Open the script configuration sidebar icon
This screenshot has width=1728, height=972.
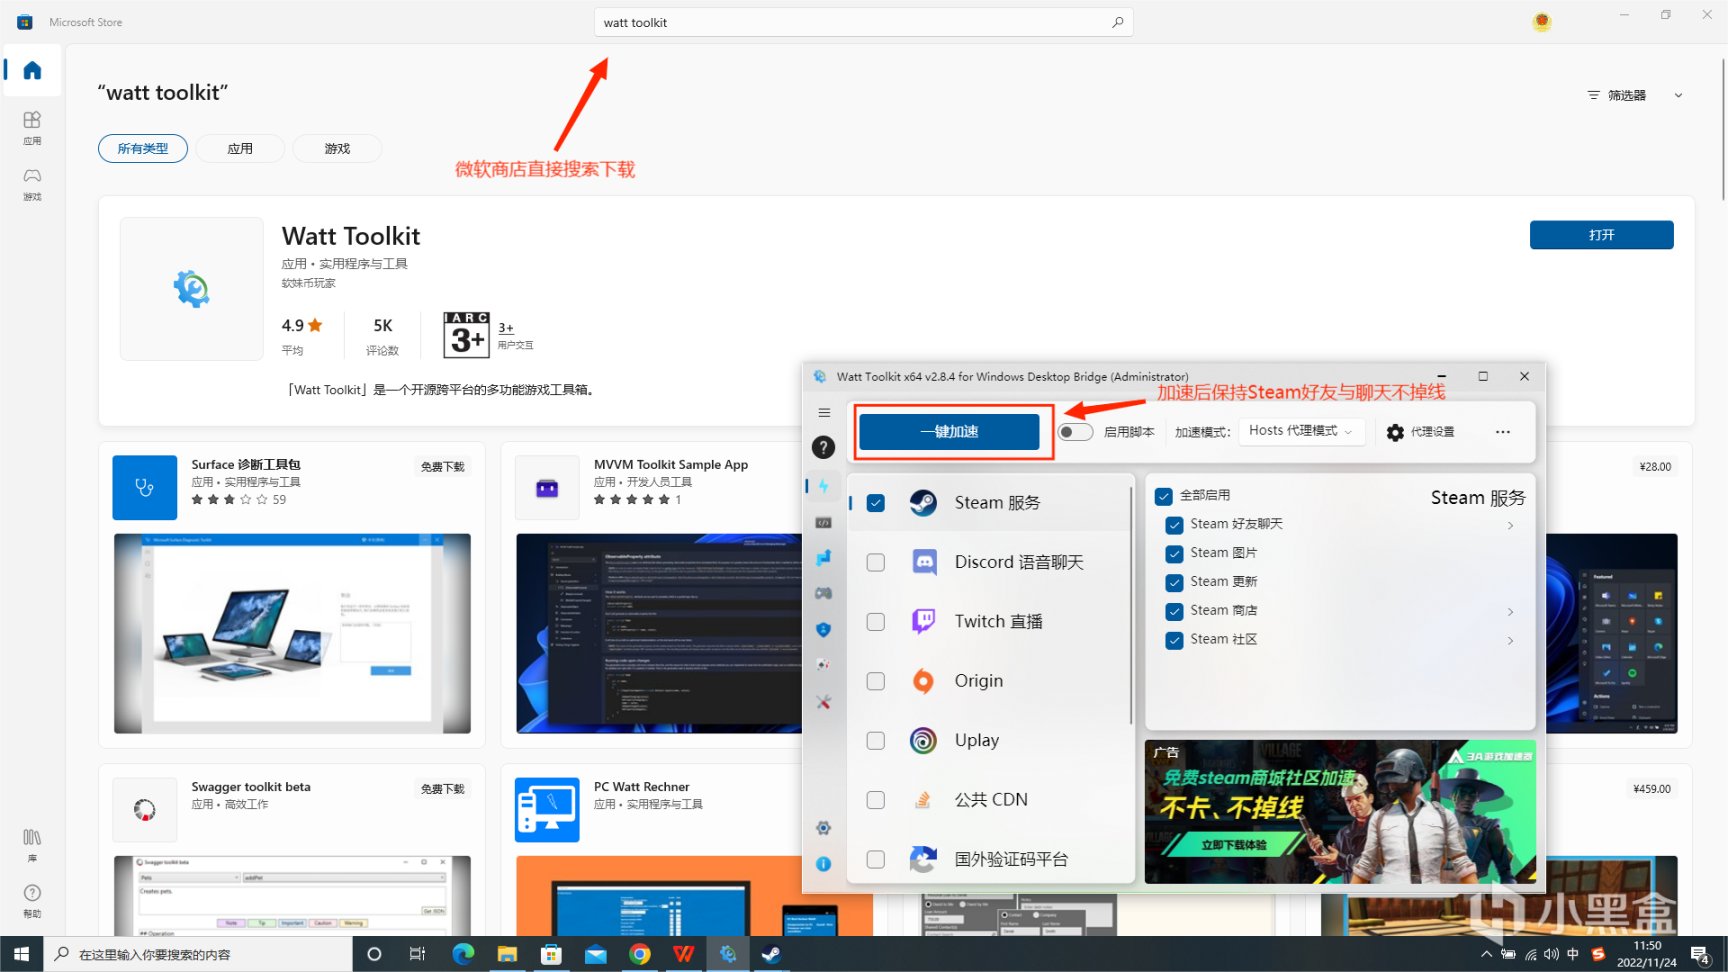click(x=824, y=522)
